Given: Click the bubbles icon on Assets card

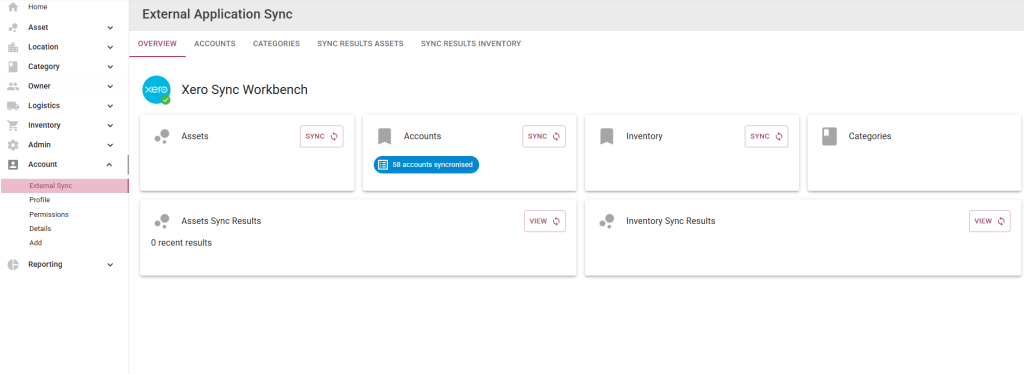Looking at the screenshot, I should [162, 136].
